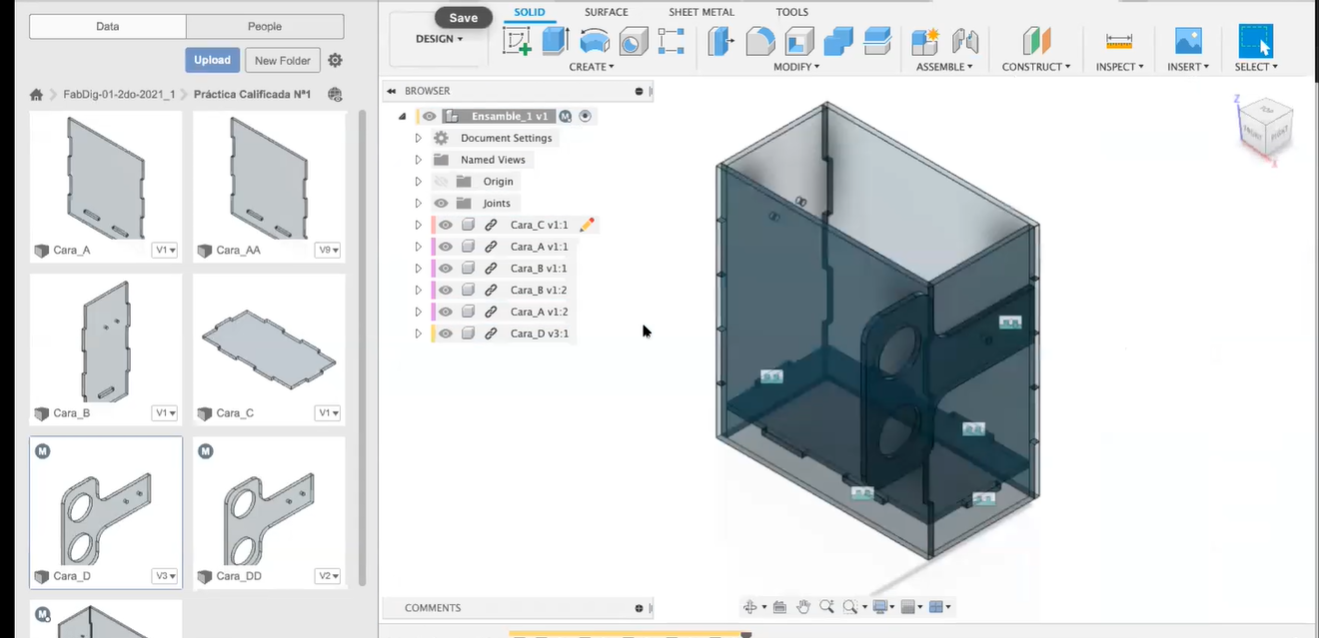This screenshot has height=638, width=1319.
Task: Select the Extrude tool
Action: [x=555, y=41]
